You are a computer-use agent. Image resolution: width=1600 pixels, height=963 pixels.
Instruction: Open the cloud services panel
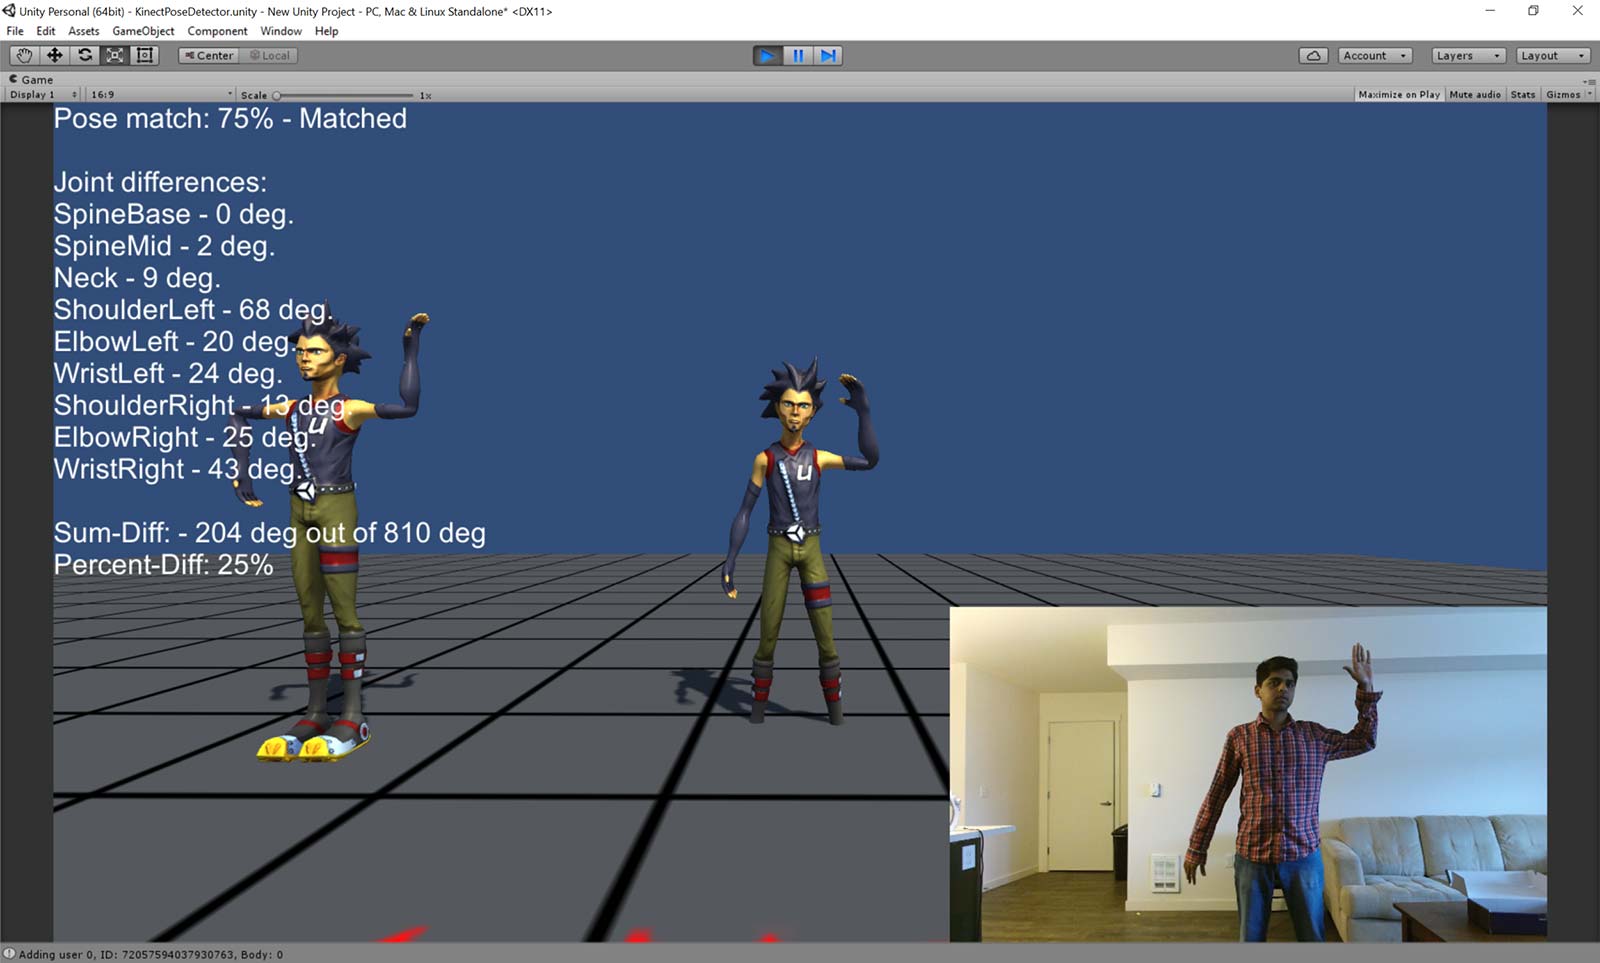[1313, 56]
